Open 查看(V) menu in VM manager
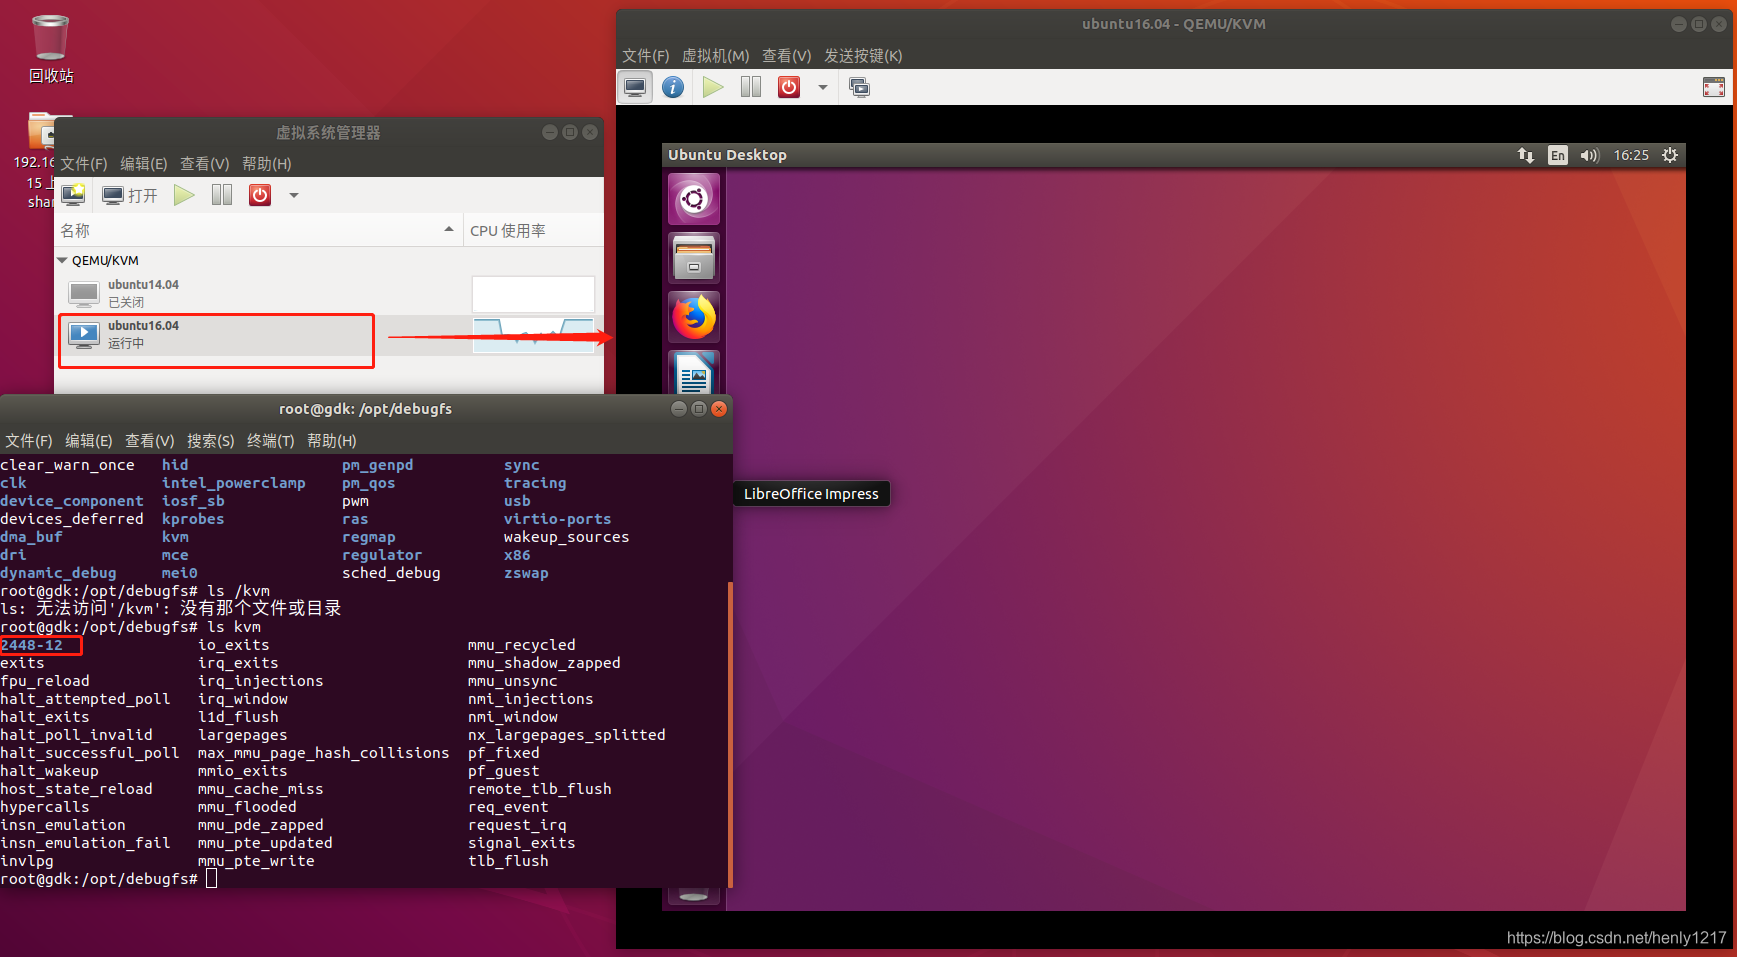 click(x=205, y=163)
